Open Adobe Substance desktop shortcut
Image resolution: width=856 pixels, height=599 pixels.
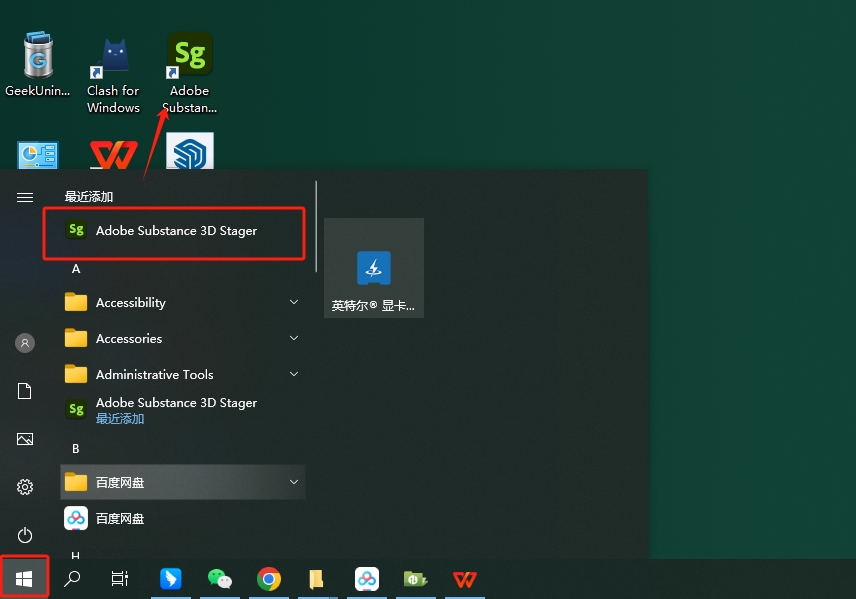[189, 73]
